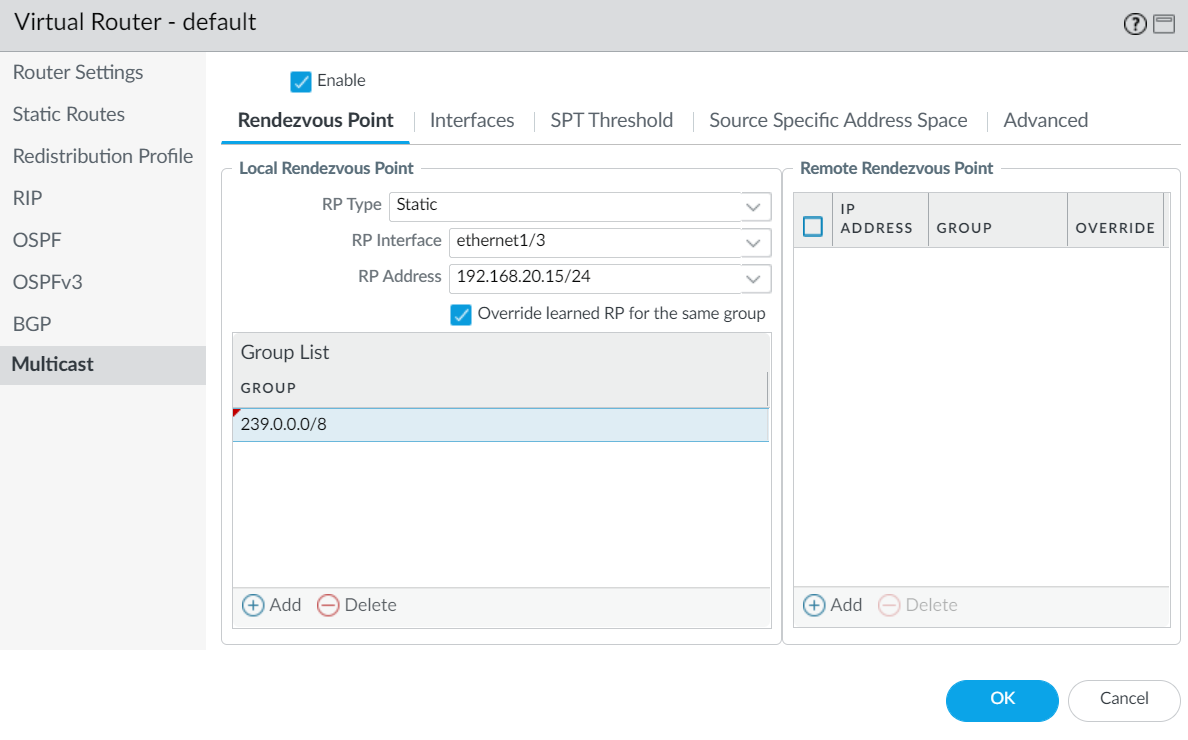Expand the RP Interface dropdown
This screenshot has width=1188, height=740.
click(x=754, y=242)
